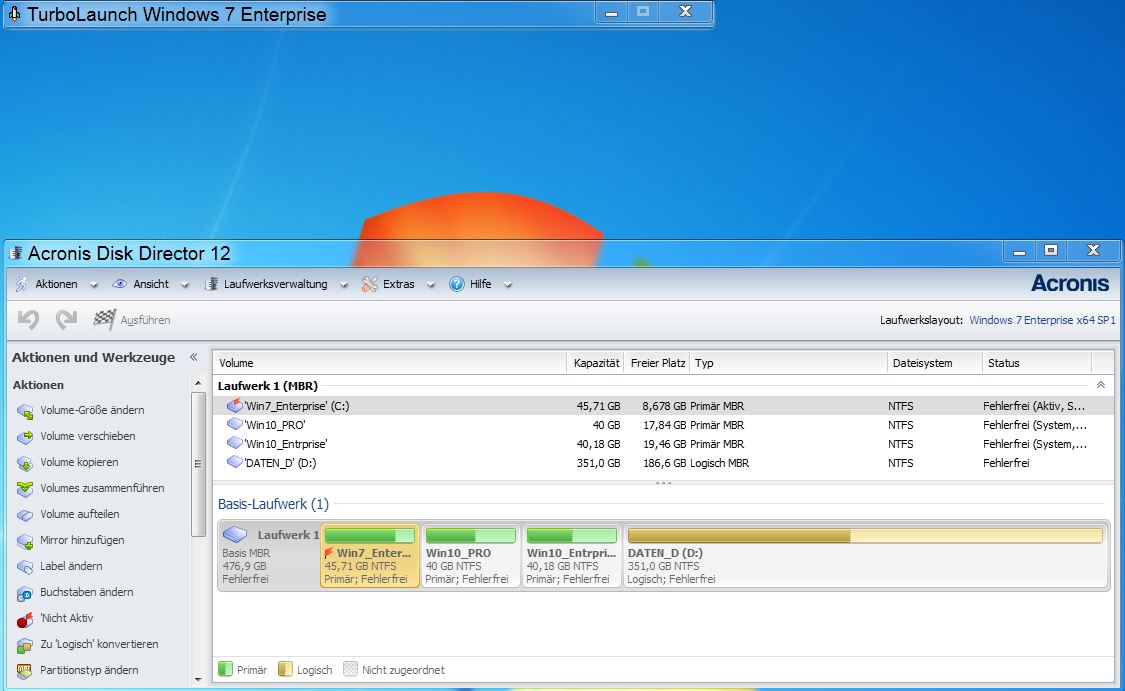Screen dimensions: 1125x691
Task: Click the Aktionen sidebar scrollbar thumb
Action: tap(198, 464)
